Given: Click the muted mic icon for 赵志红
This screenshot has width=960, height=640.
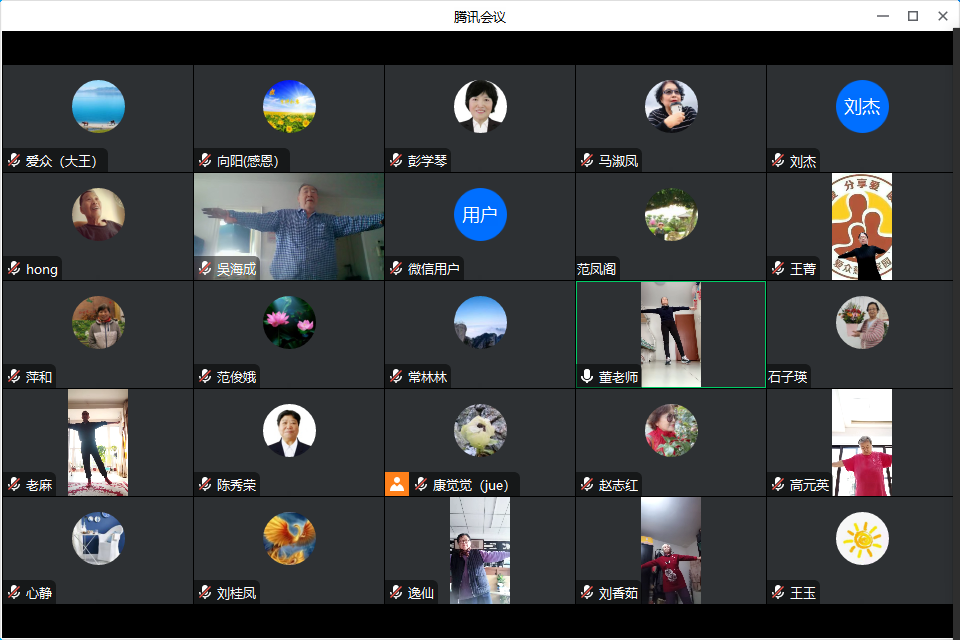Looking at the screenshot, I should [587, 485].
